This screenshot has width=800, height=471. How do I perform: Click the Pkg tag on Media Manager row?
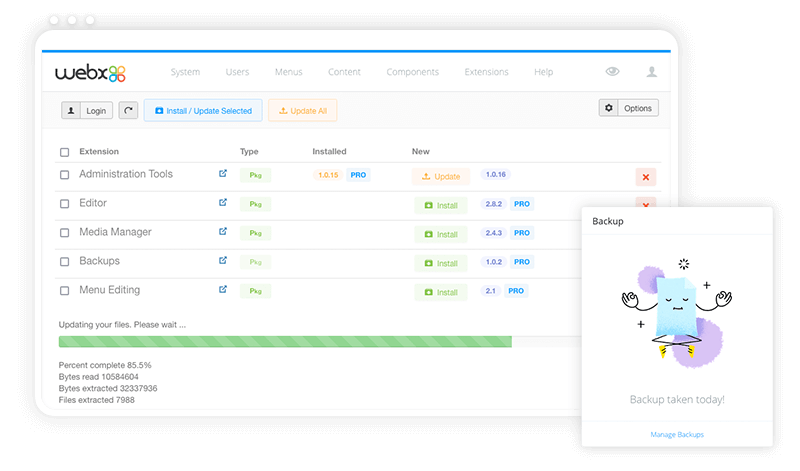click(256, 233)
